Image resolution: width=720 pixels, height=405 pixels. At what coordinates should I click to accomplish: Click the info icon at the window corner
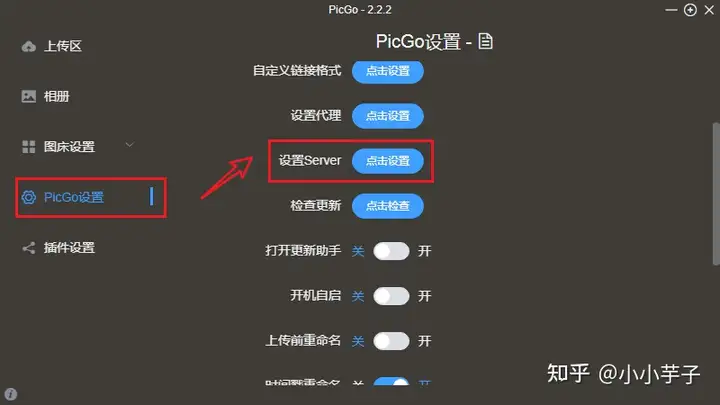[x=11, y=394]
